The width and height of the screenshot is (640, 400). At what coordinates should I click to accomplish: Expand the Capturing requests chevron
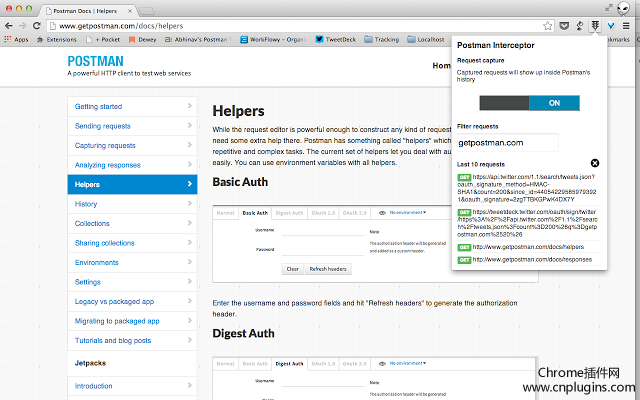189,145
